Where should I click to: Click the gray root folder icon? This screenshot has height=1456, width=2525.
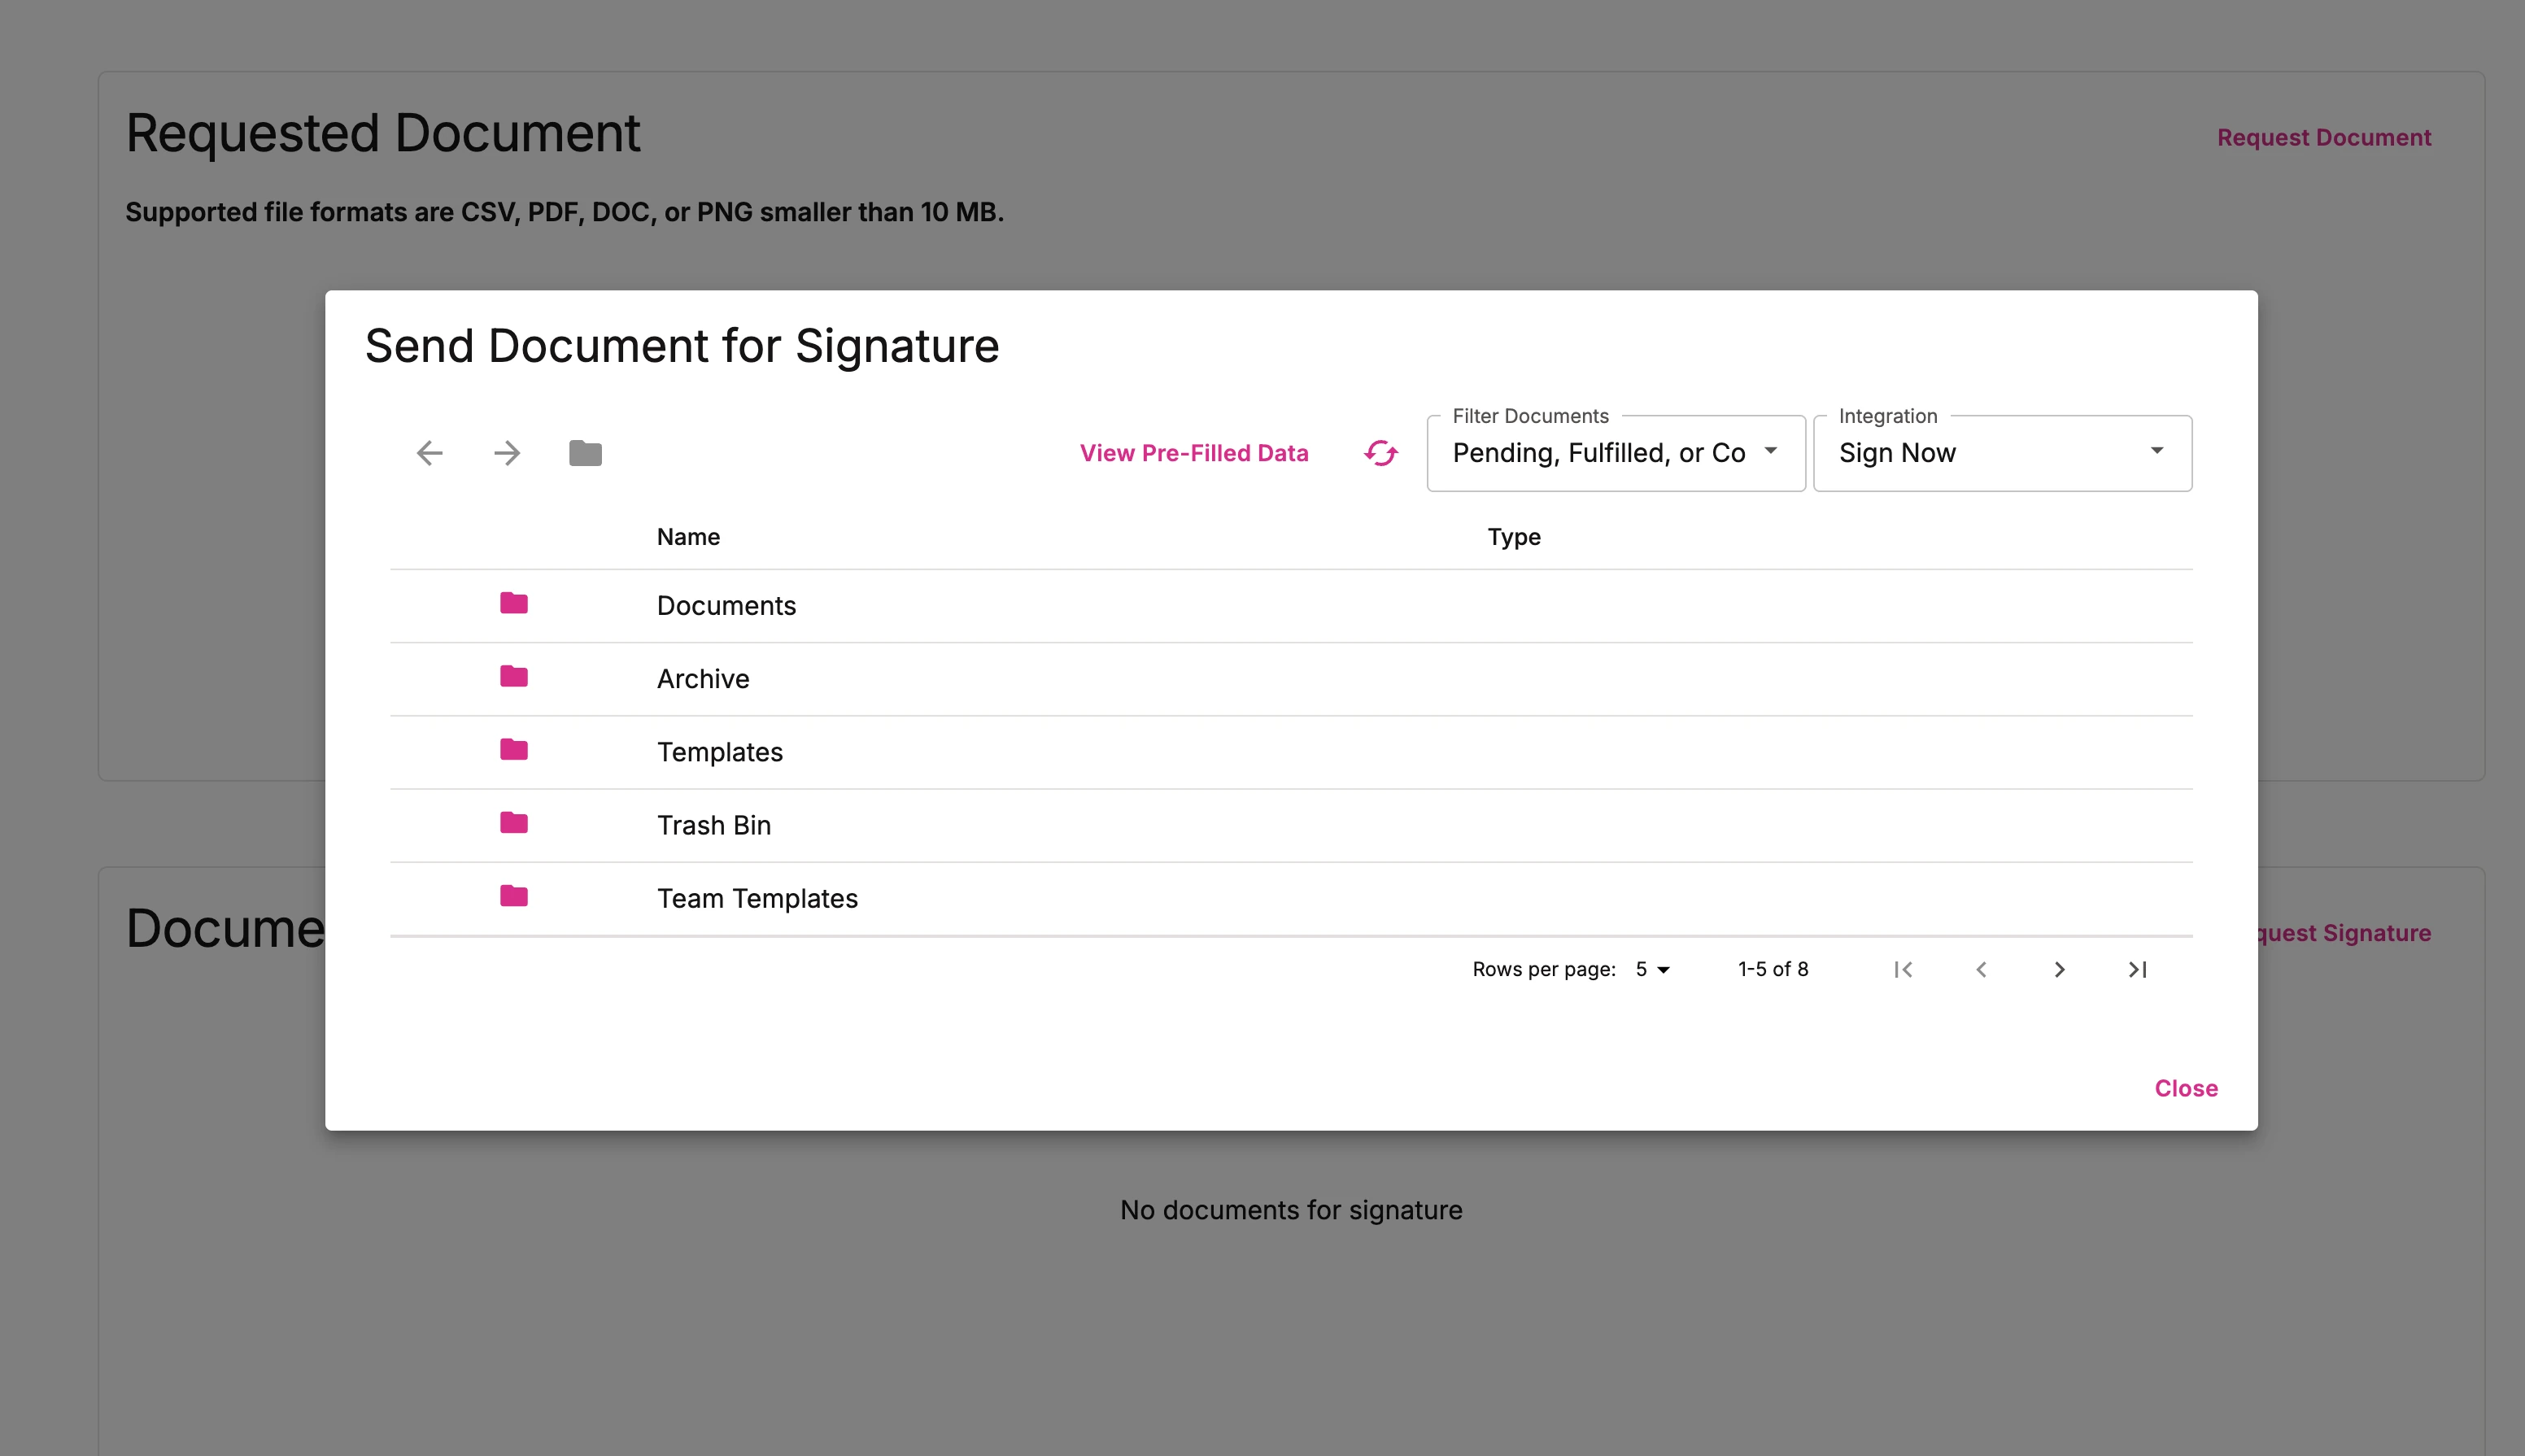pyautogui.click(x=585, y=453)
